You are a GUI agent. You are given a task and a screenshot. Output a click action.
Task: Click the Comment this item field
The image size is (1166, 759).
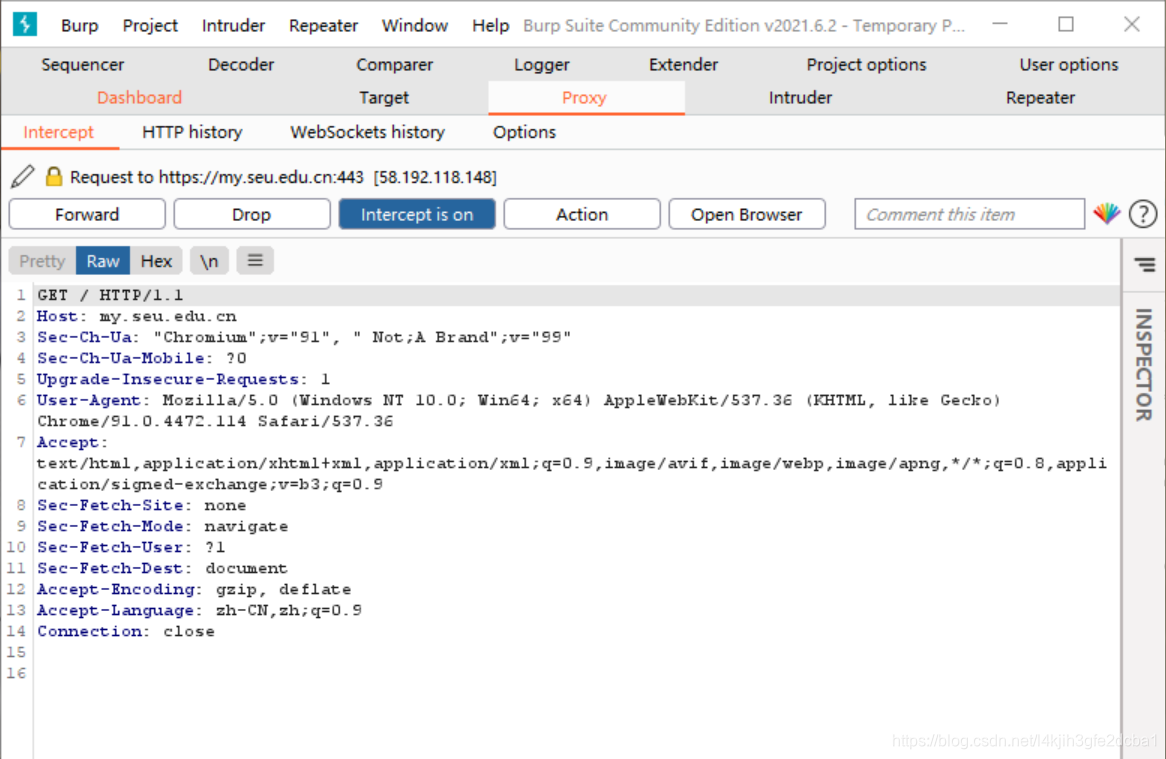pyautogui.click(x=969, y=214)
